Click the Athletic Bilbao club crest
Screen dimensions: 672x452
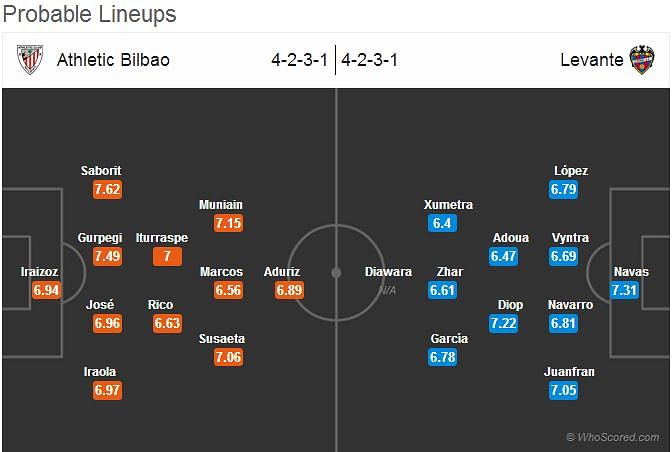30,60
